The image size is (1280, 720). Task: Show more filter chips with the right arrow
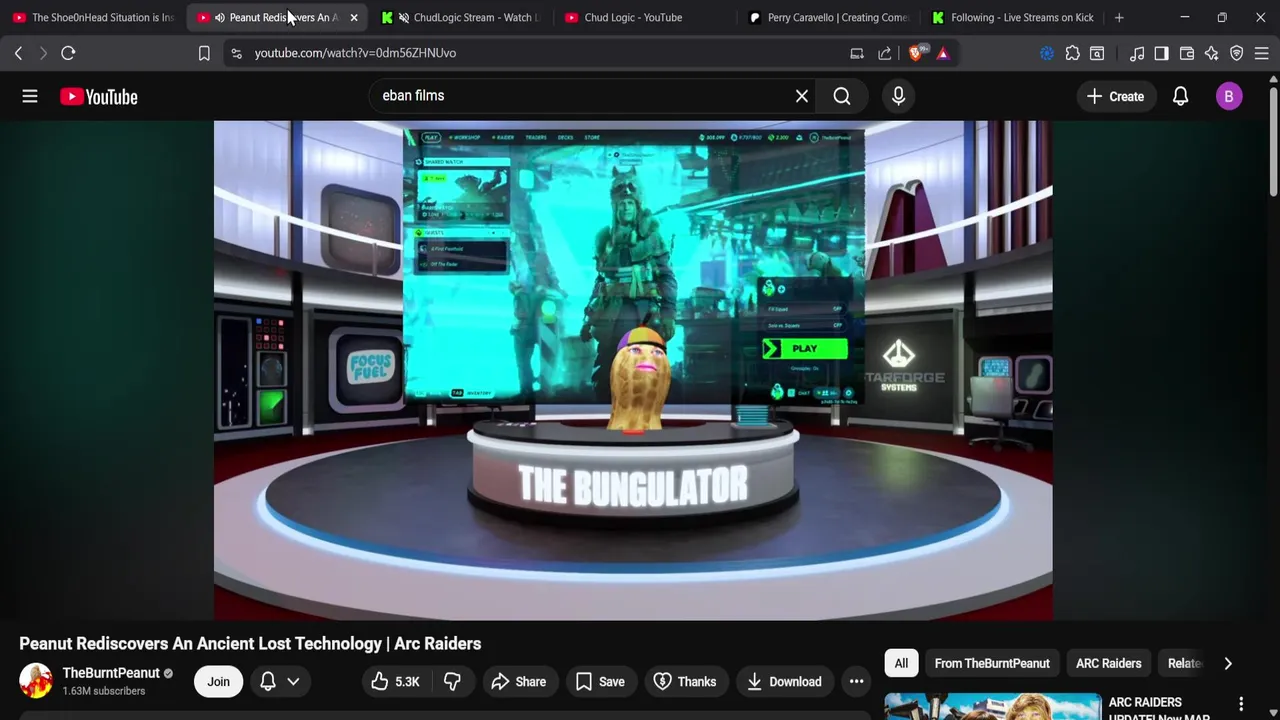(1228, 663)
